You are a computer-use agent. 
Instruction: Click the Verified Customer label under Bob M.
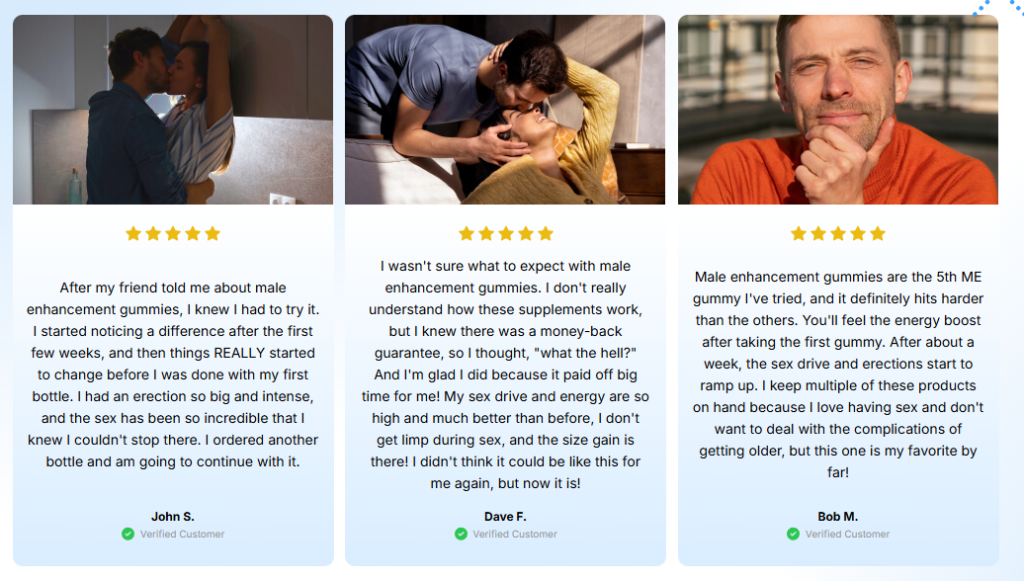click(848, 534)
